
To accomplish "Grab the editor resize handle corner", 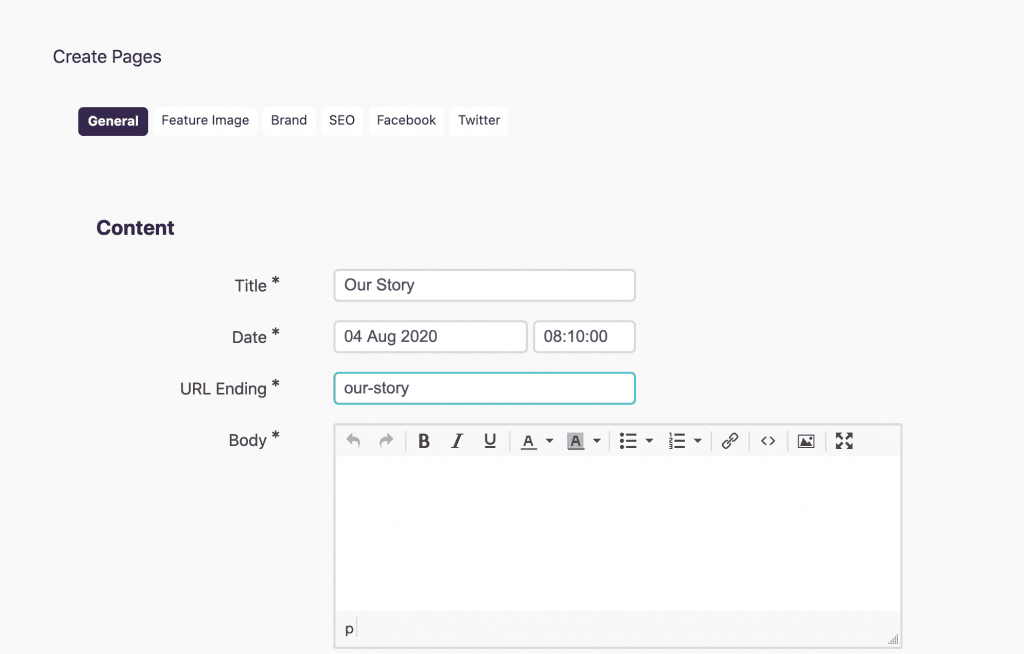I will [893, 640].
